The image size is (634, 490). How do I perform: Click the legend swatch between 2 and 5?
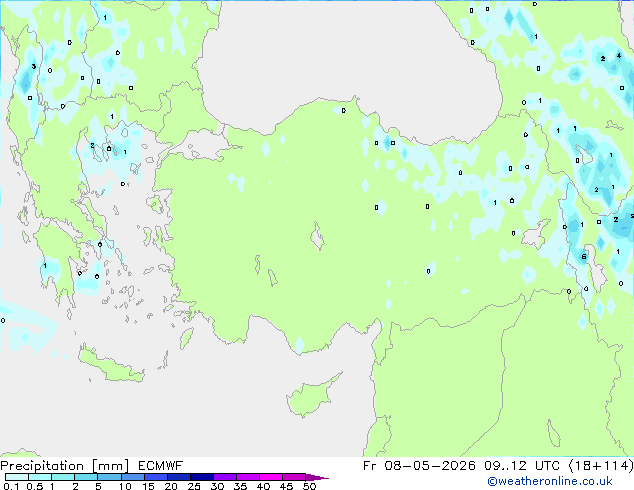pyautogui.click(x=86, y=477)
